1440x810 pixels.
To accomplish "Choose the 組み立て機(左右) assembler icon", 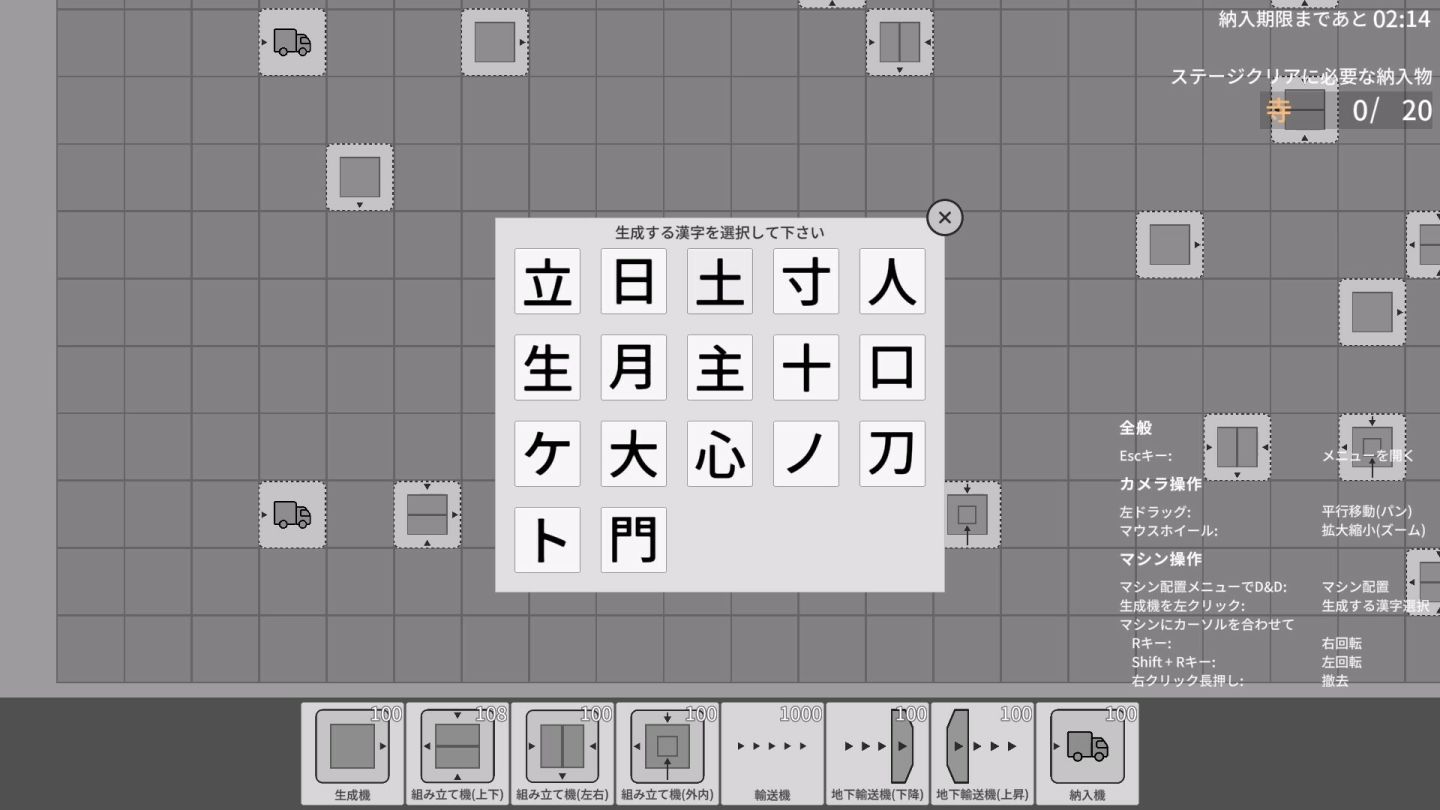I will pos(562,753).
